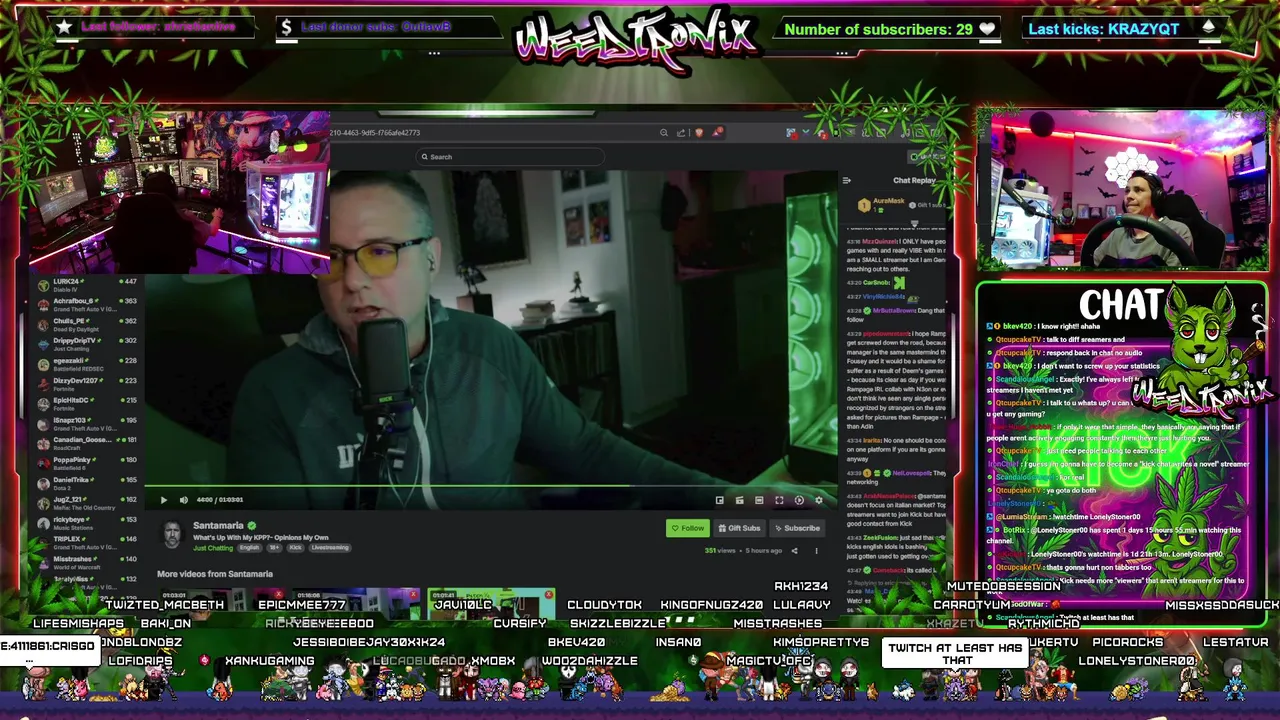
Task: Focus the Kick search field
Action: click(510, 157)
